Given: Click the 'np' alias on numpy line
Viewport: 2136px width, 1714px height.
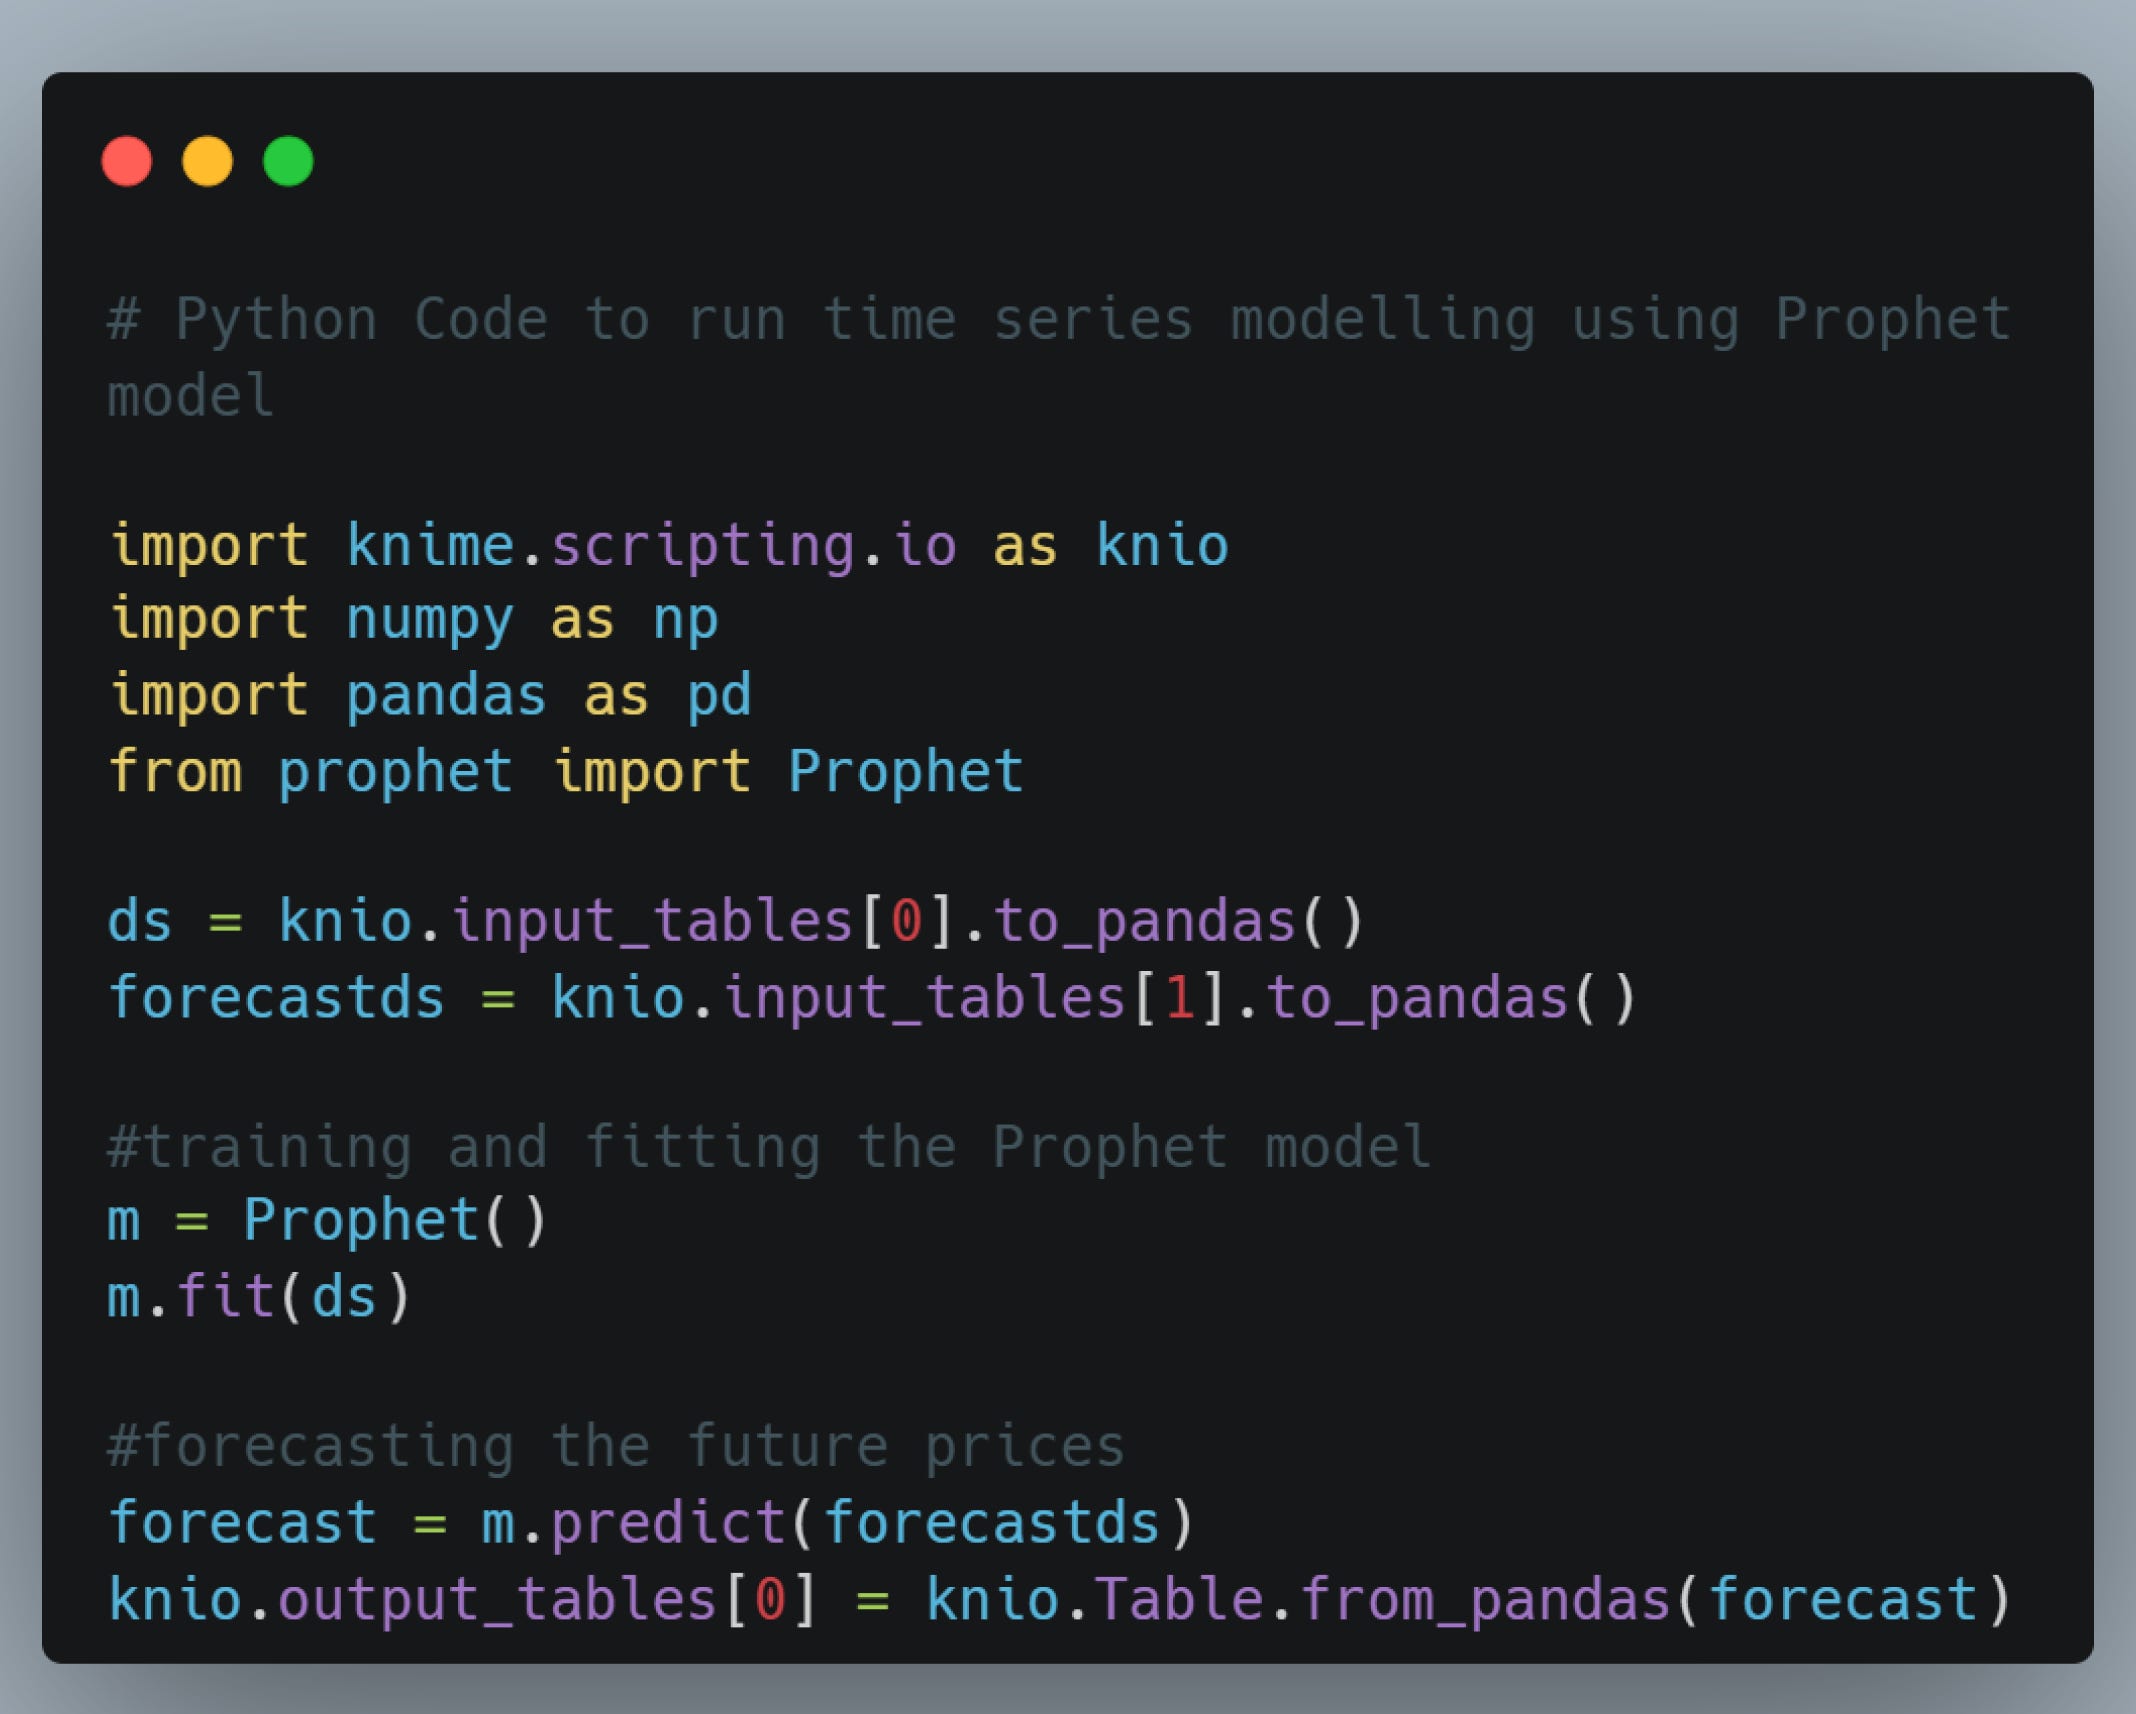Looking at the screenshot, I should (x=685, y=620).
